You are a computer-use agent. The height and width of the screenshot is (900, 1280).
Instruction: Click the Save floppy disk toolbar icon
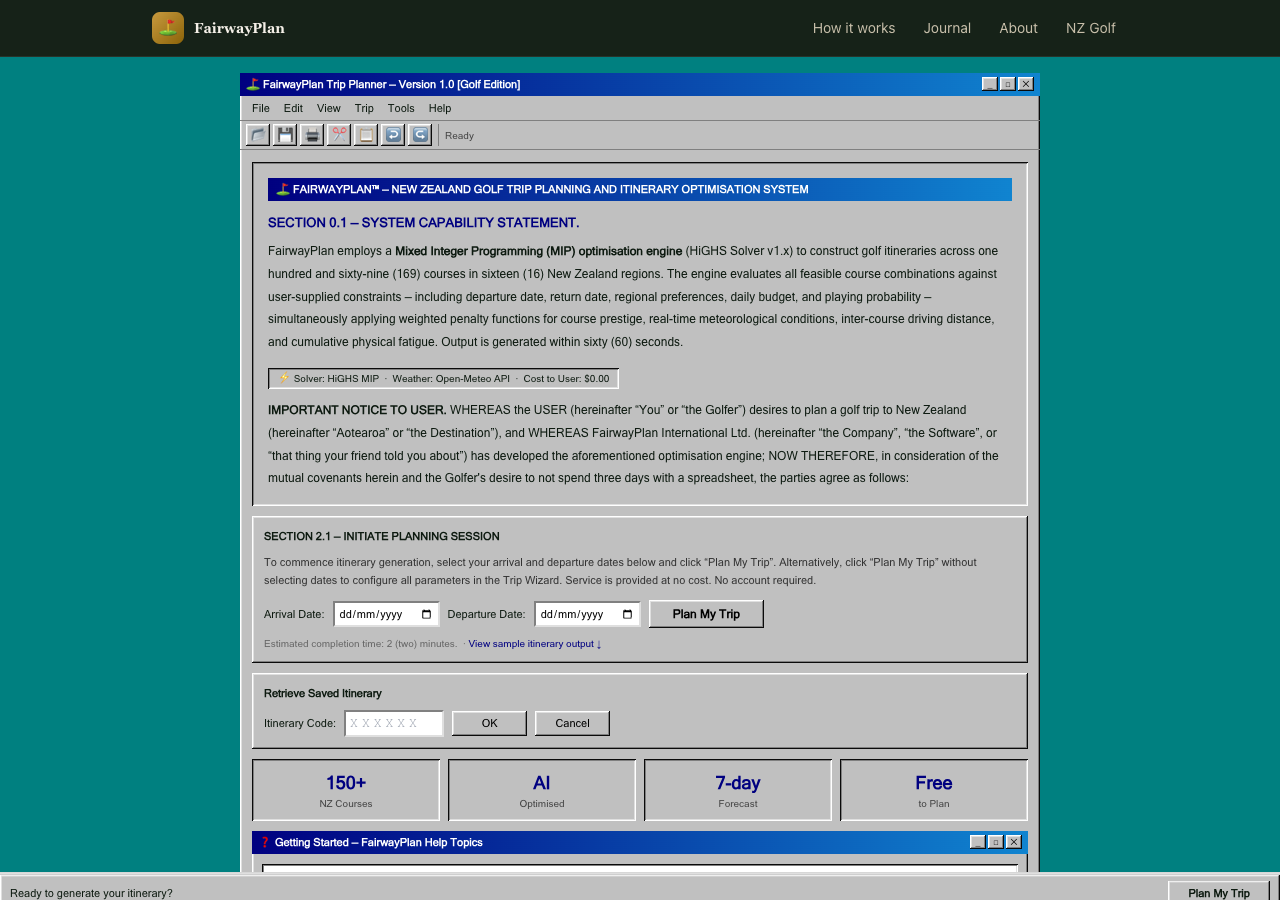click(x=285, y=135)
